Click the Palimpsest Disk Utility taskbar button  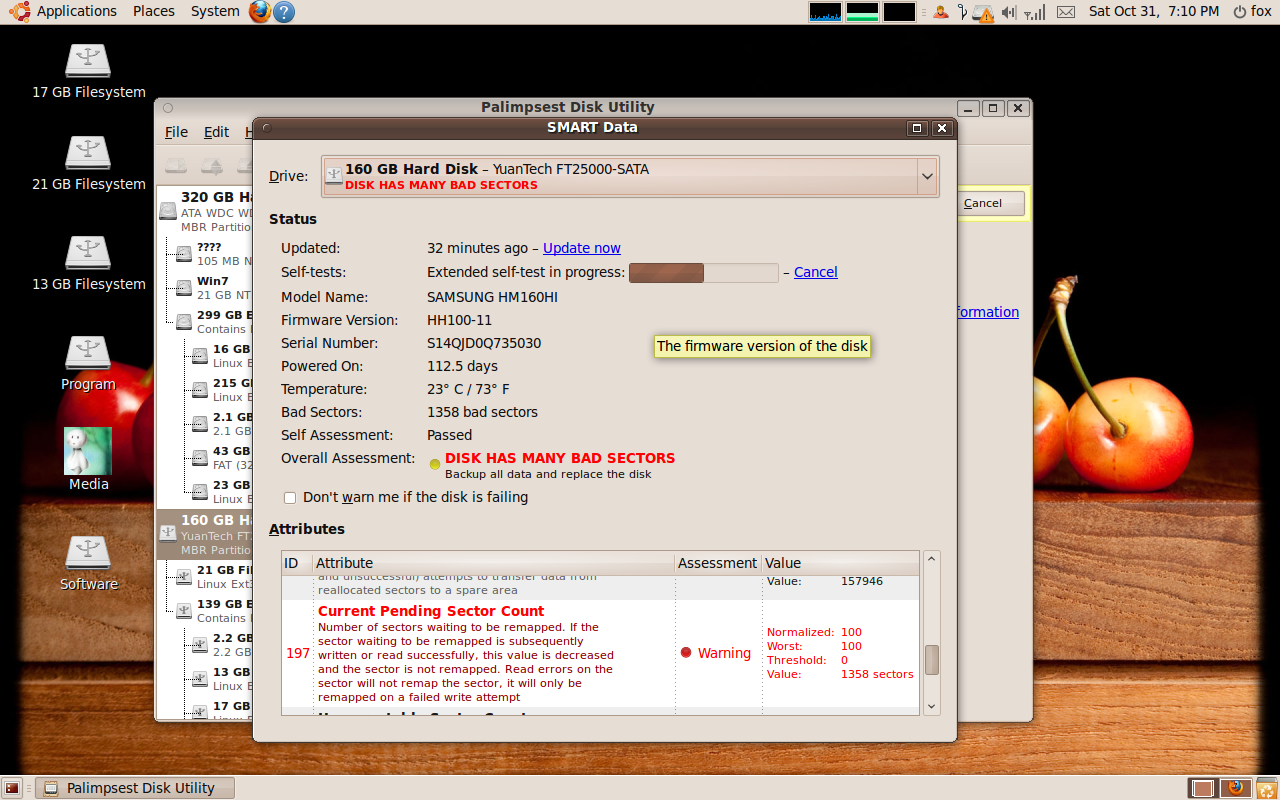pos(134,788)
